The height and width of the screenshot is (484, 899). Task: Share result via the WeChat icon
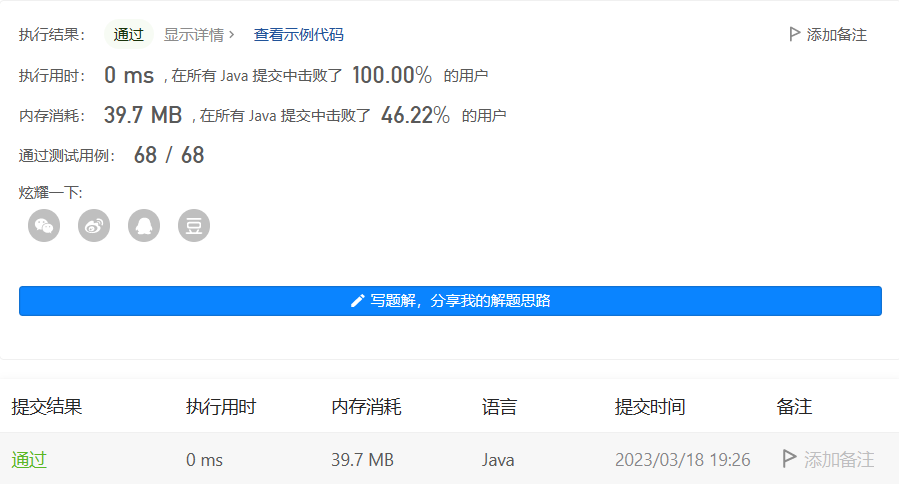coord(44,225)
